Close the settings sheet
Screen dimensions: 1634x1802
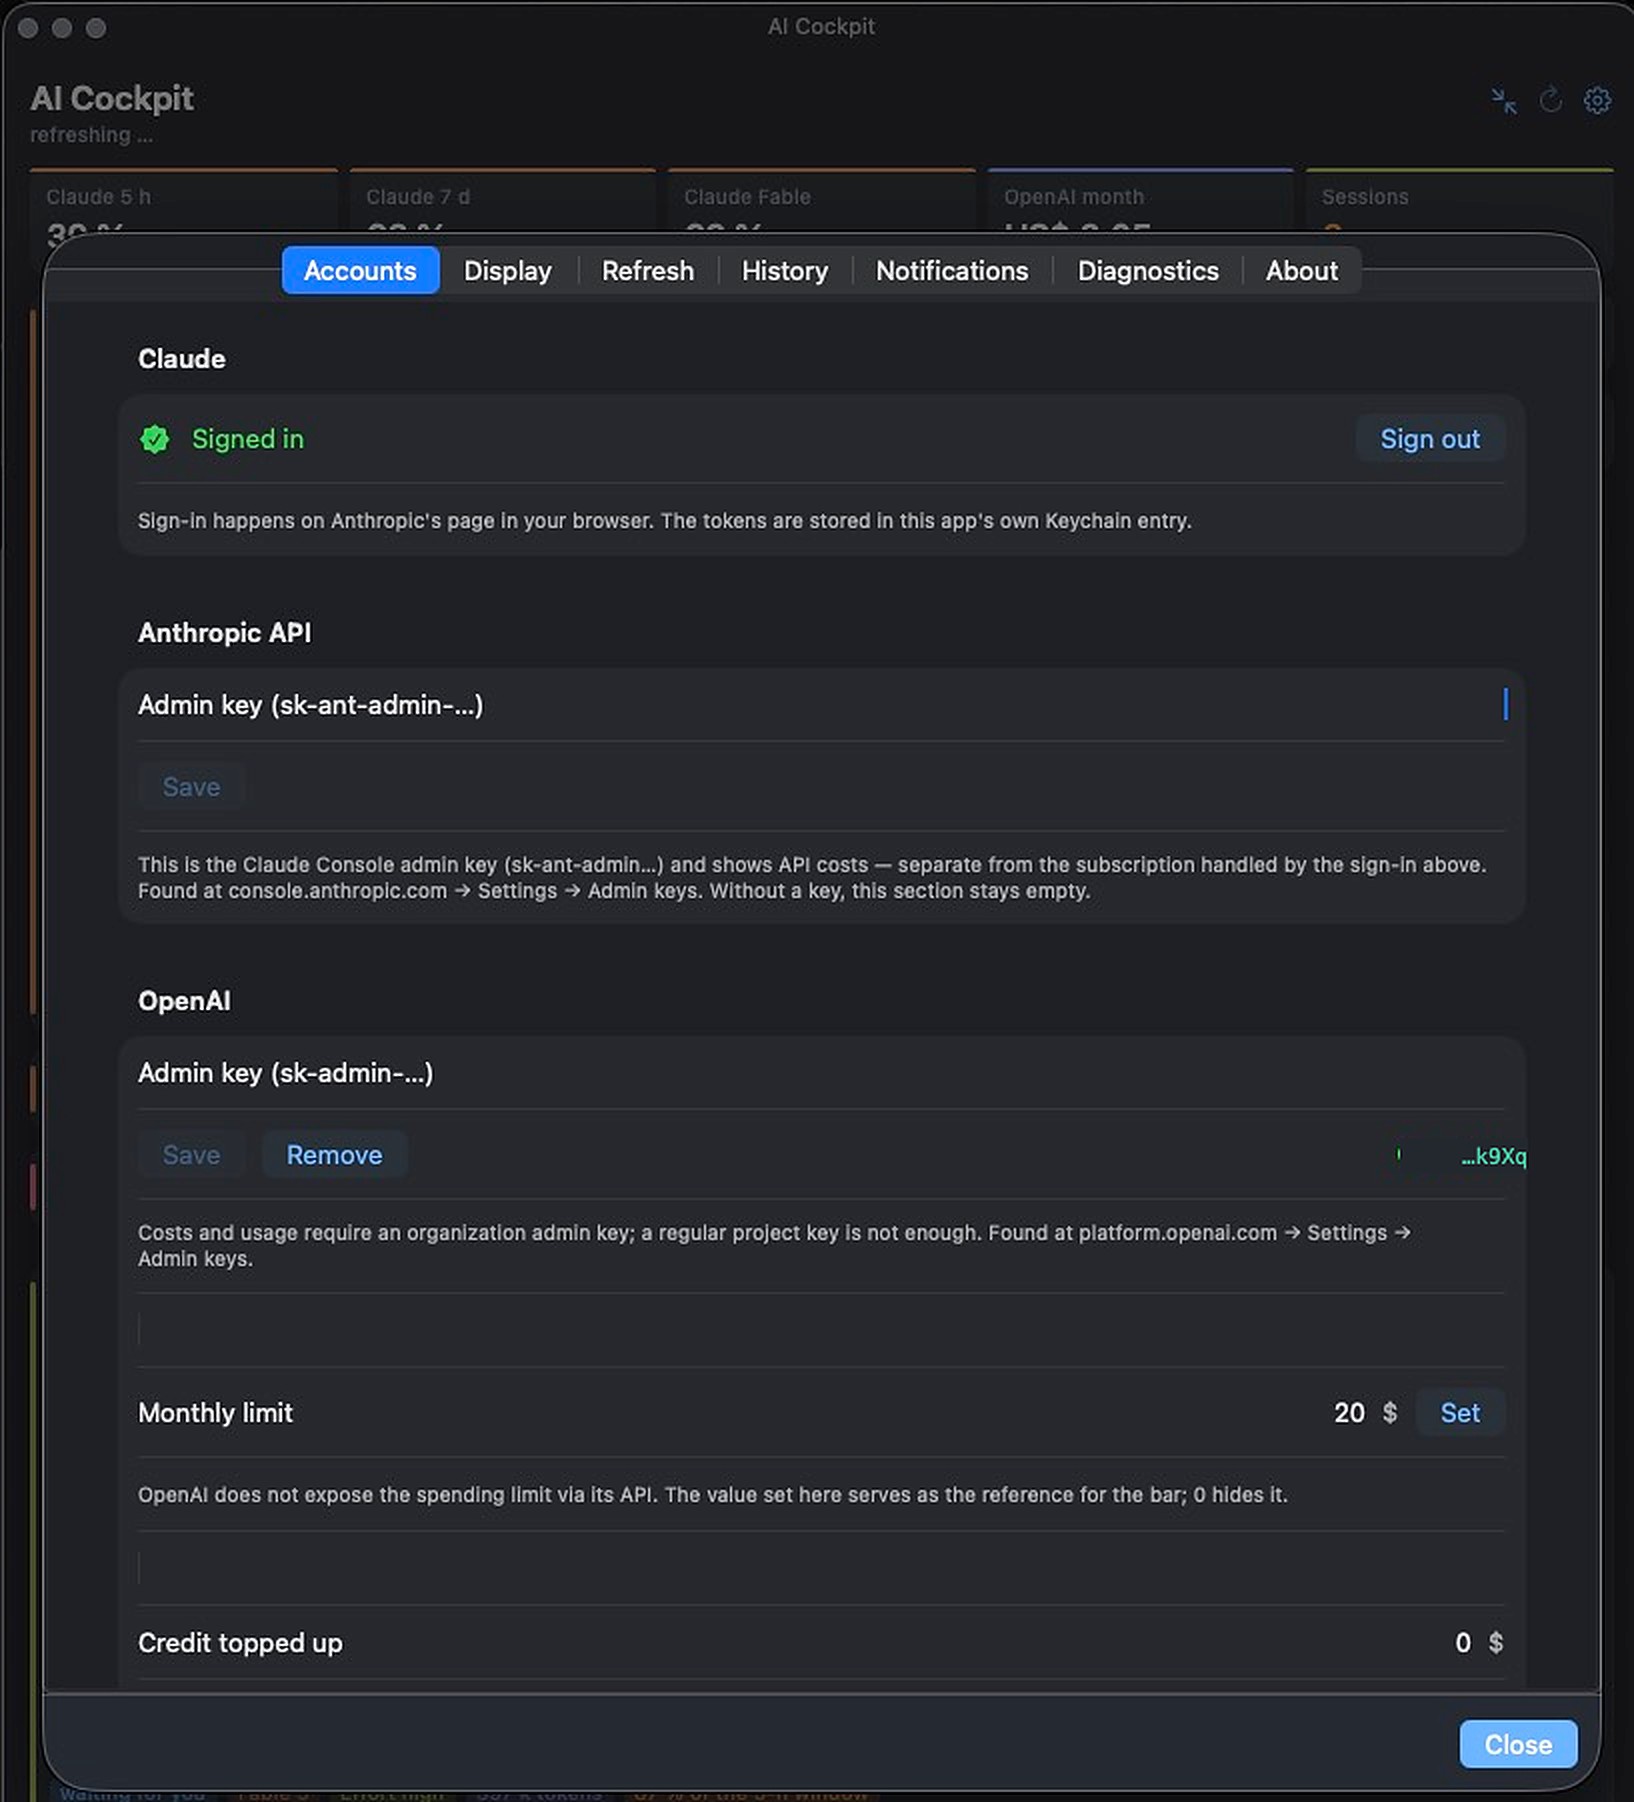(1518, 1745)
